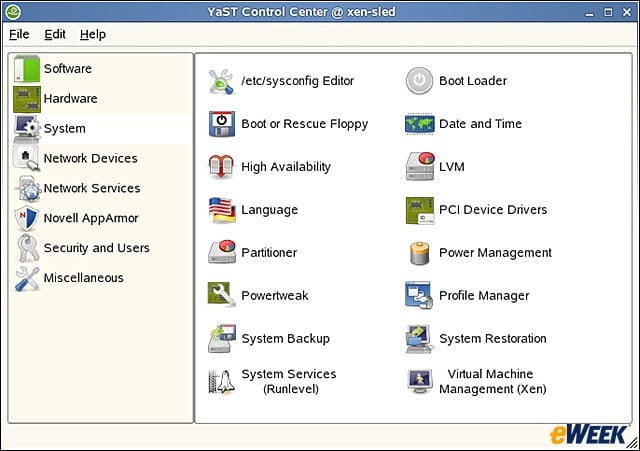Open the /etc/sysconfig Editor icon
Screen dimensions: 640x451
coord(221,81)
